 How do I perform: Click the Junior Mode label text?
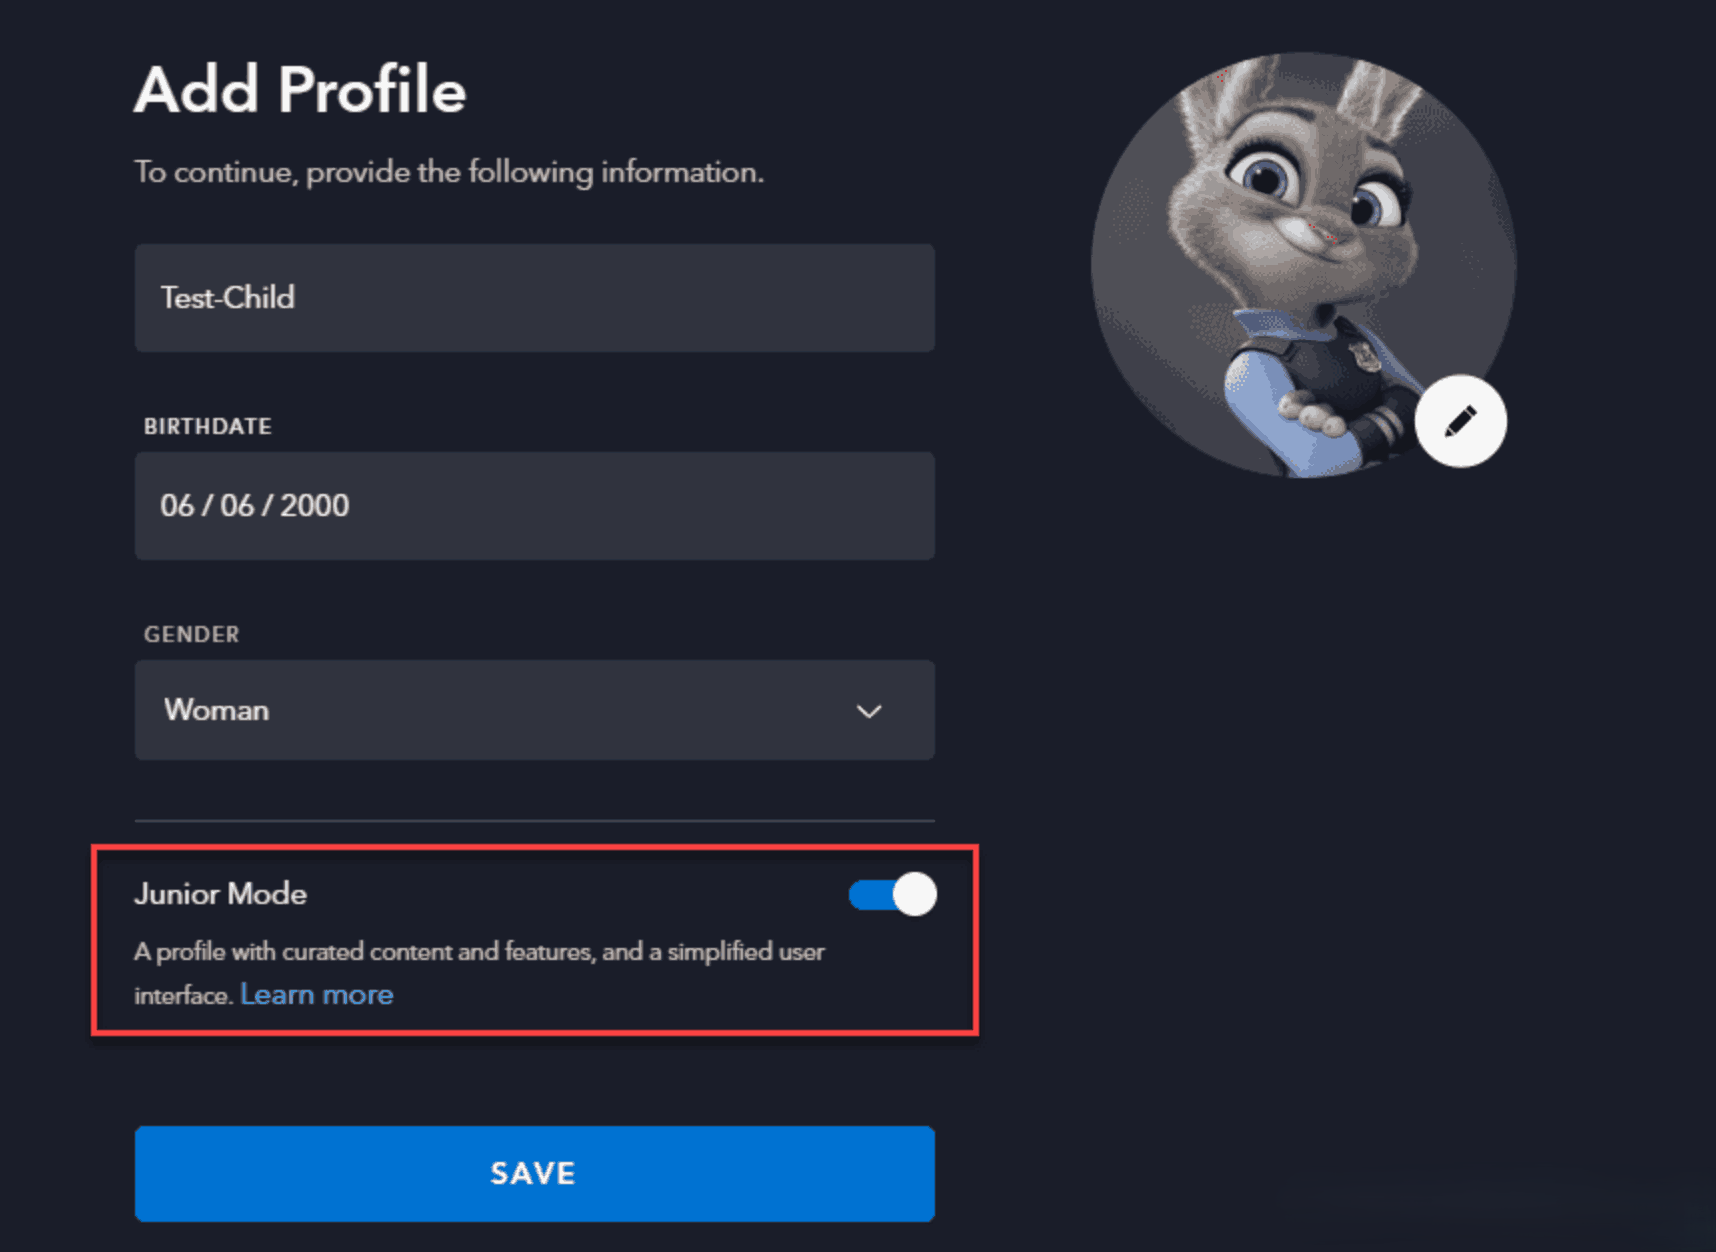(221, 894)
